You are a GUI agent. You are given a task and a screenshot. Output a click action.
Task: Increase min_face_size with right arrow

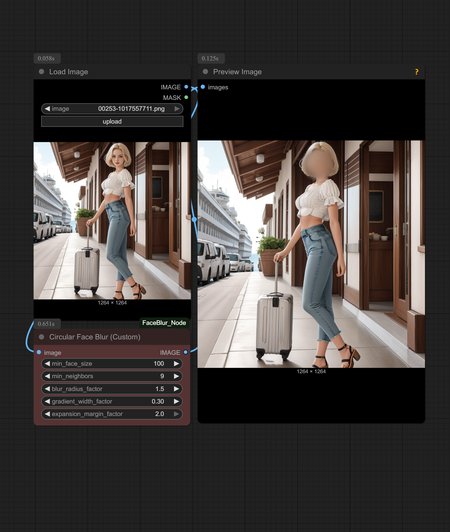coord(176,363)
